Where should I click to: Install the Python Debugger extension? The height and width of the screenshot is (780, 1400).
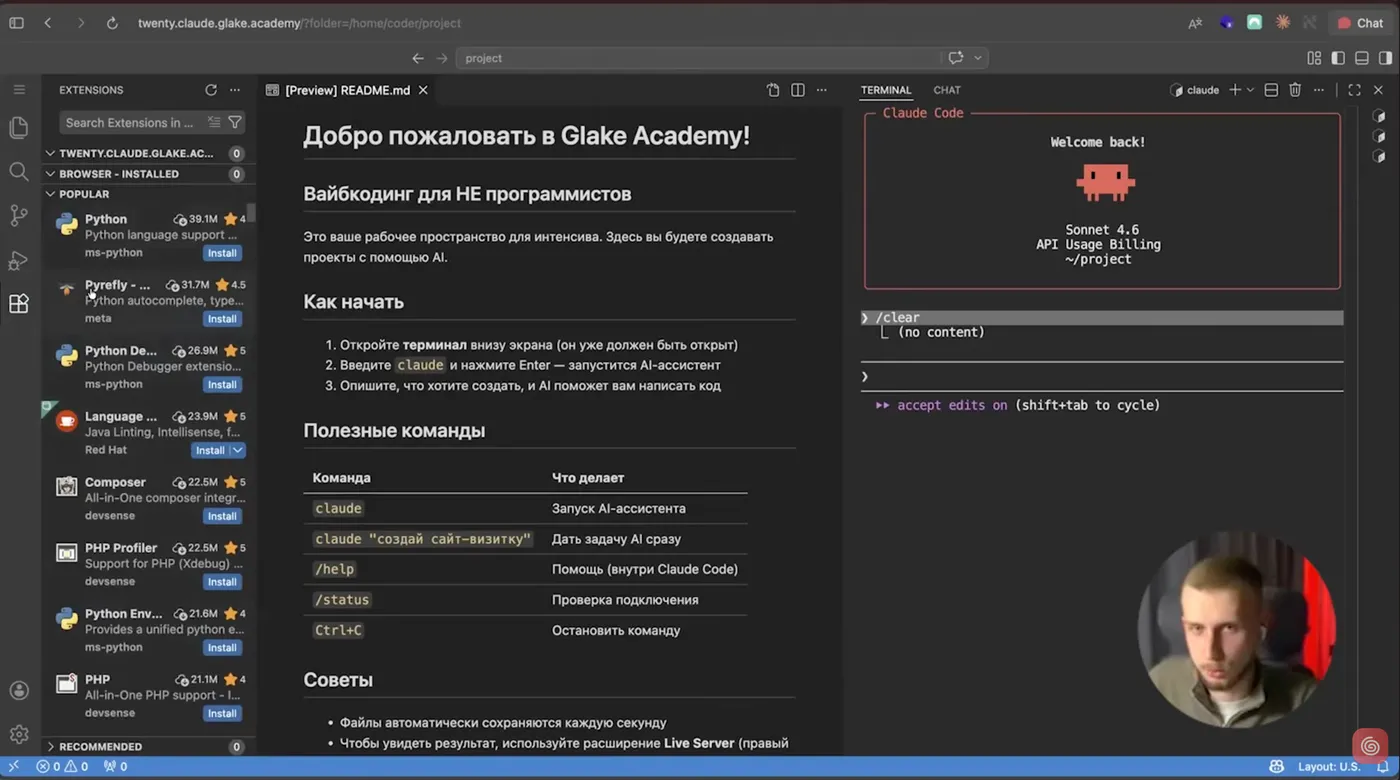tap(222, 385)
